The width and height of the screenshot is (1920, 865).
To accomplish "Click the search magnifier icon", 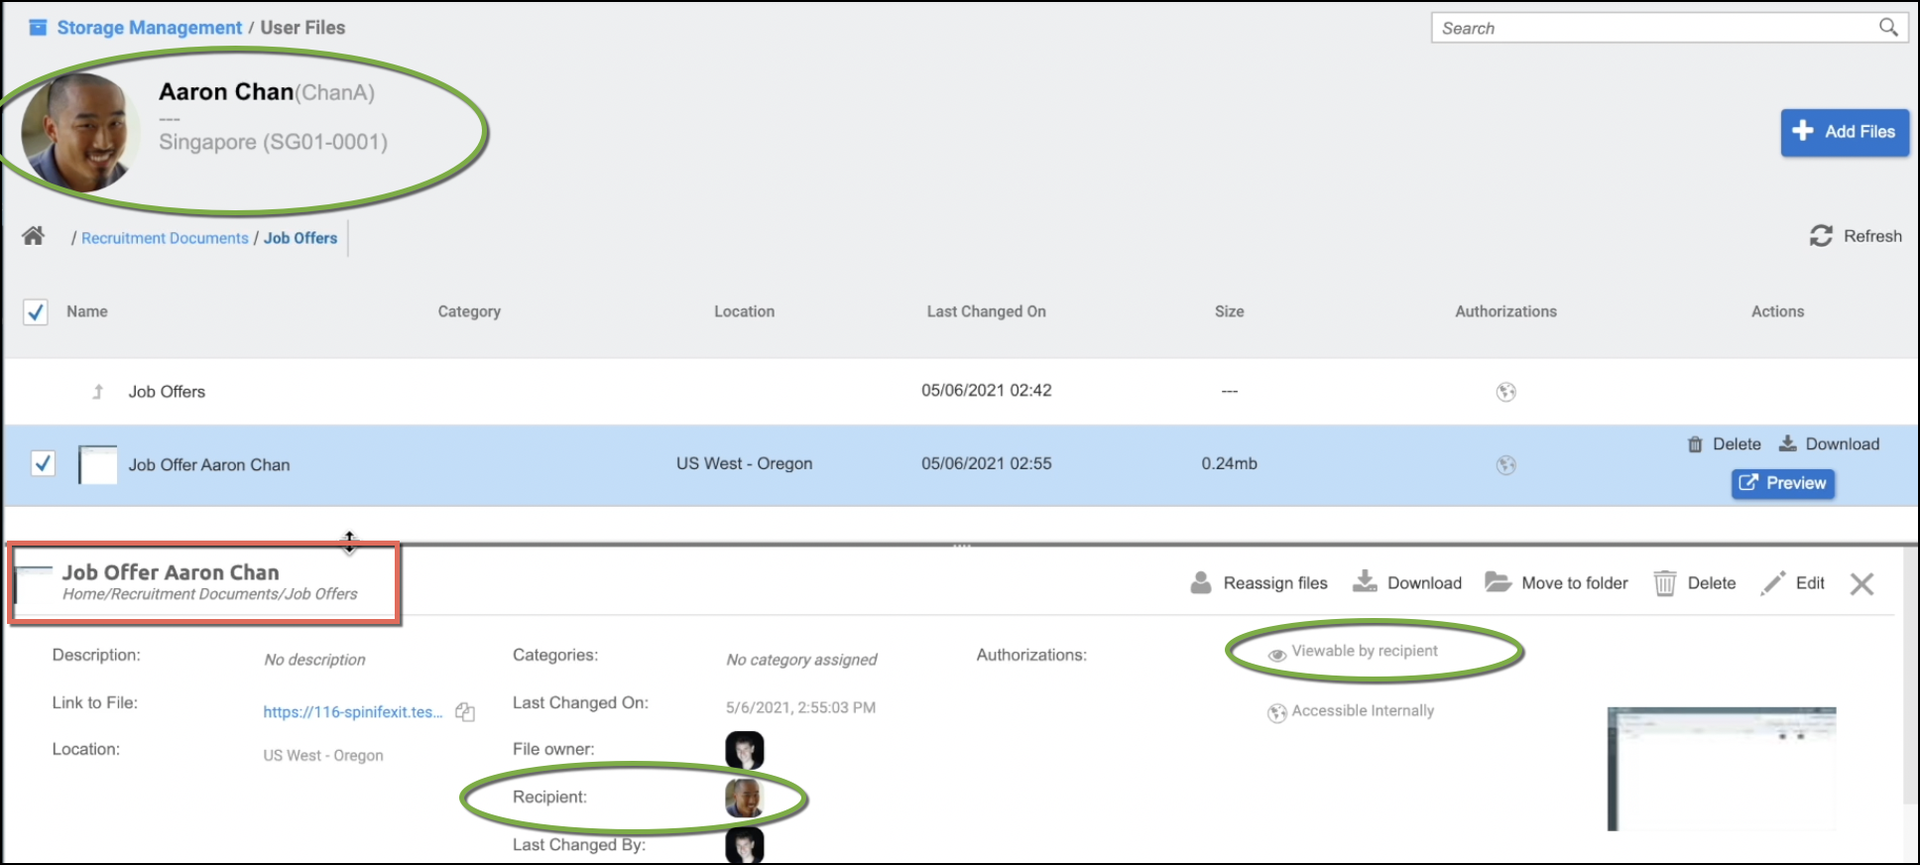I will click(x=1887, y=28).
